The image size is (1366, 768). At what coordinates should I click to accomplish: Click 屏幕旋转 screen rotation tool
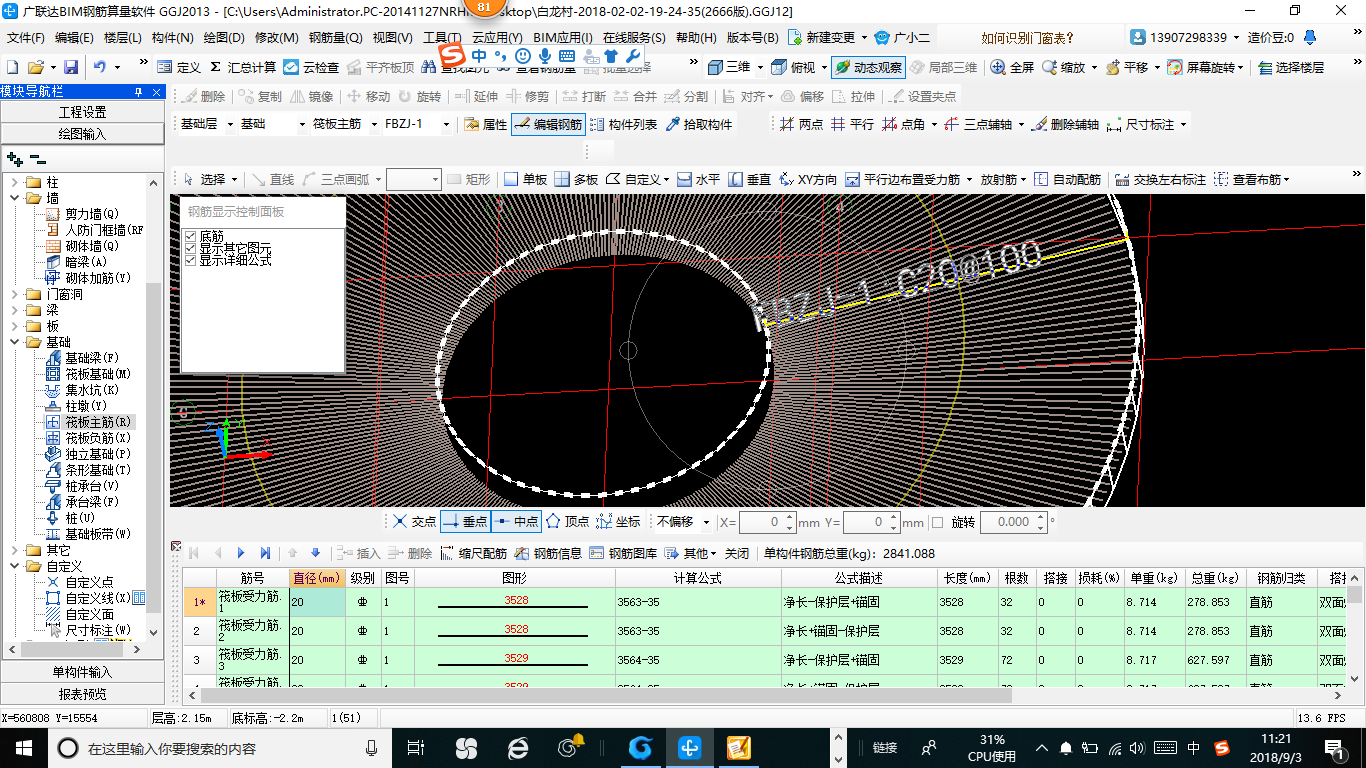1203,67
